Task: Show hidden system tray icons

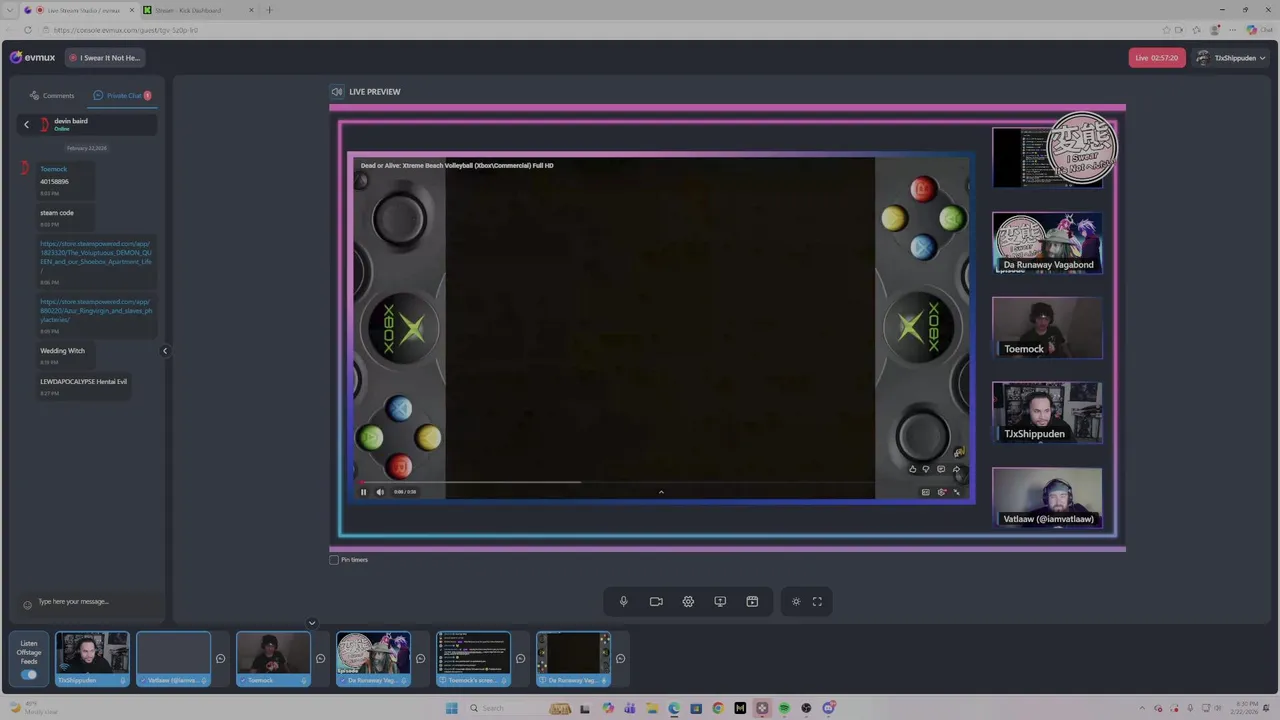Action: pyautogui.click(x=1141, y=708)
